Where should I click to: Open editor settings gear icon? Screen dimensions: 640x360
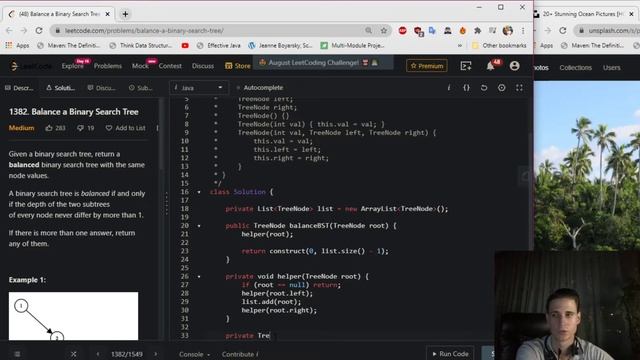(502, 88)
